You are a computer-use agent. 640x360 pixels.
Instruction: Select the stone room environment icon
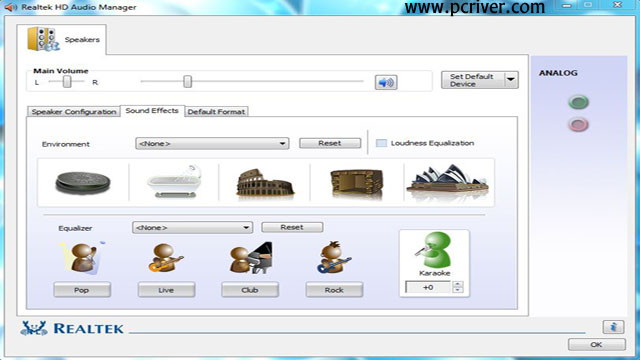357,184
